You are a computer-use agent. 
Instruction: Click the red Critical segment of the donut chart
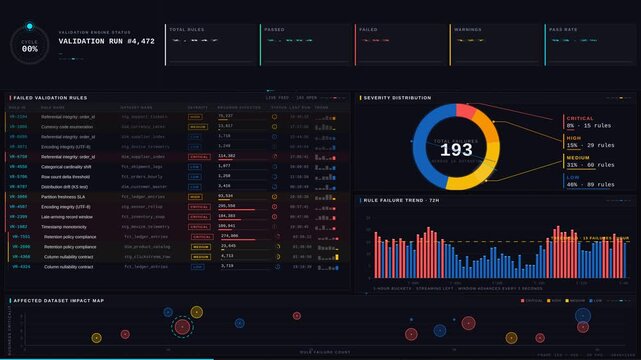[465, 111]
